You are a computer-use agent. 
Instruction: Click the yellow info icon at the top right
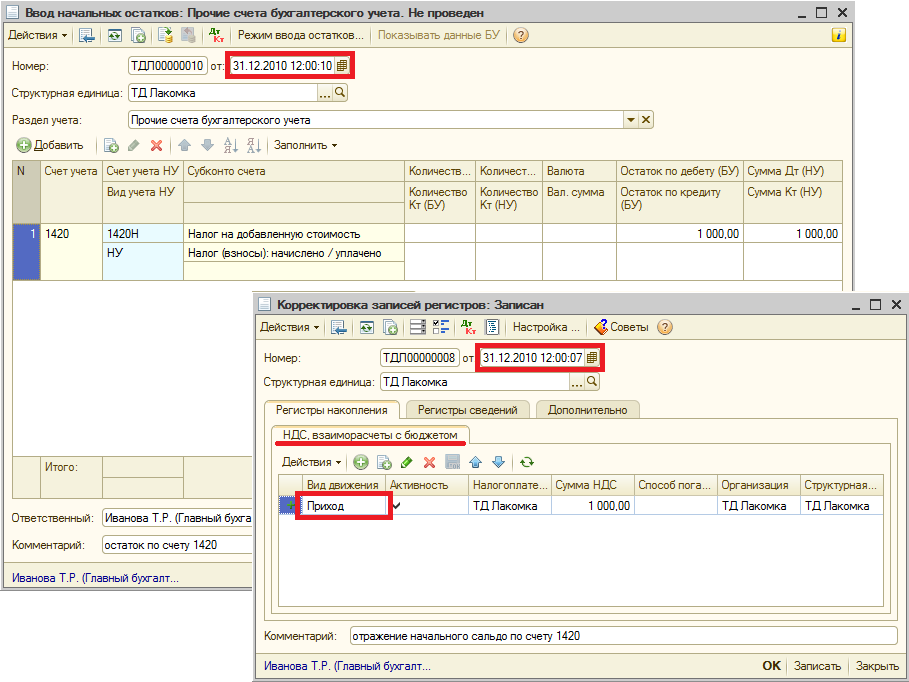coord(838,35)
